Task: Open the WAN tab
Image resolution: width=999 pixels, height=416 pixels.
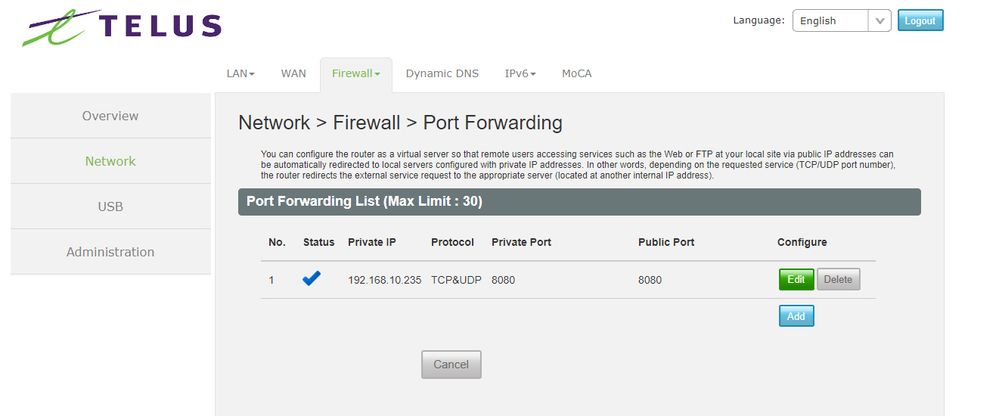Action: click(293, 73)
